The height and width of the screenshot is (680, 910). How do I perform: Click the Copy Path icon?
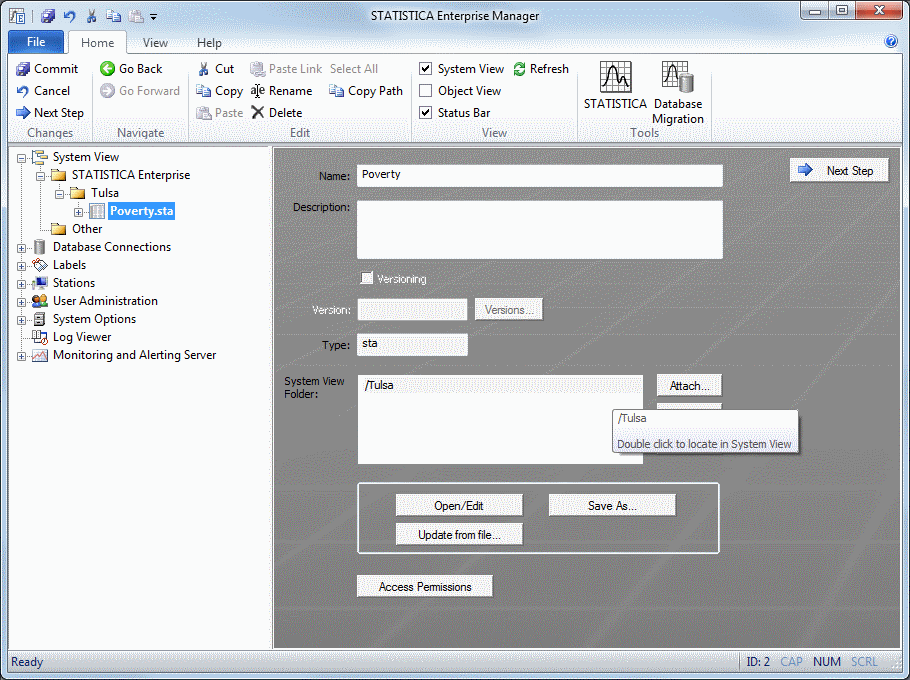337,91
